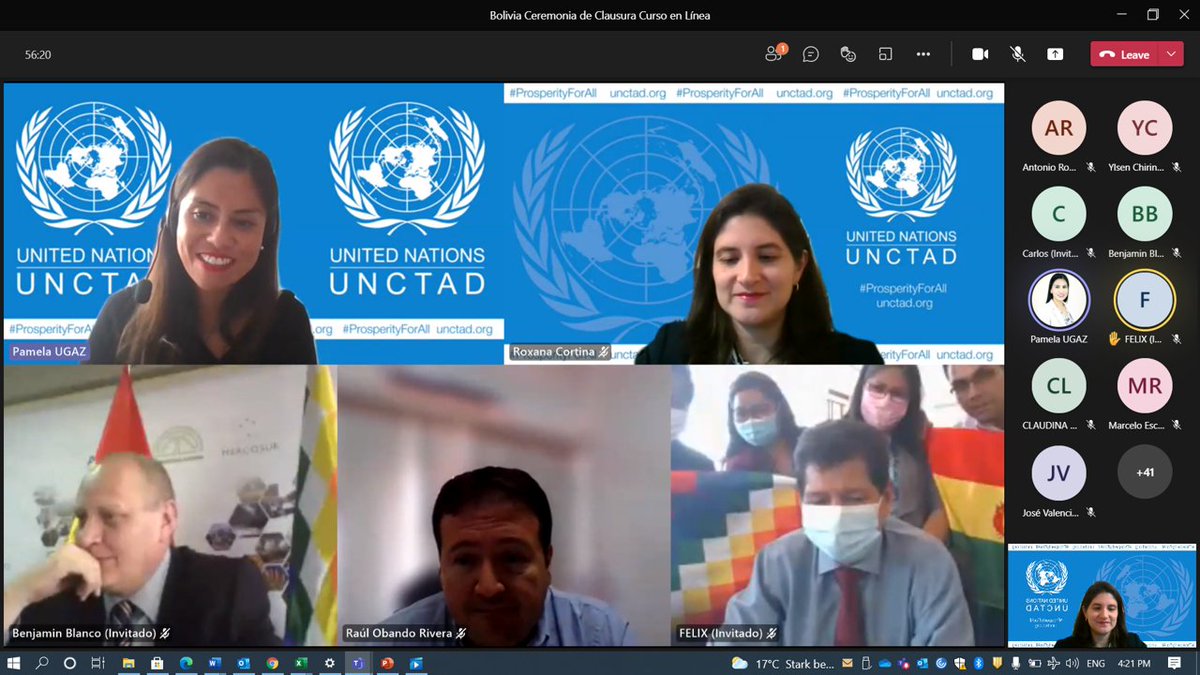The width and height of the screenshot is (1200, 675).
Task: Select Carlos (Invit... participant avatar C
Action: 1059,214
